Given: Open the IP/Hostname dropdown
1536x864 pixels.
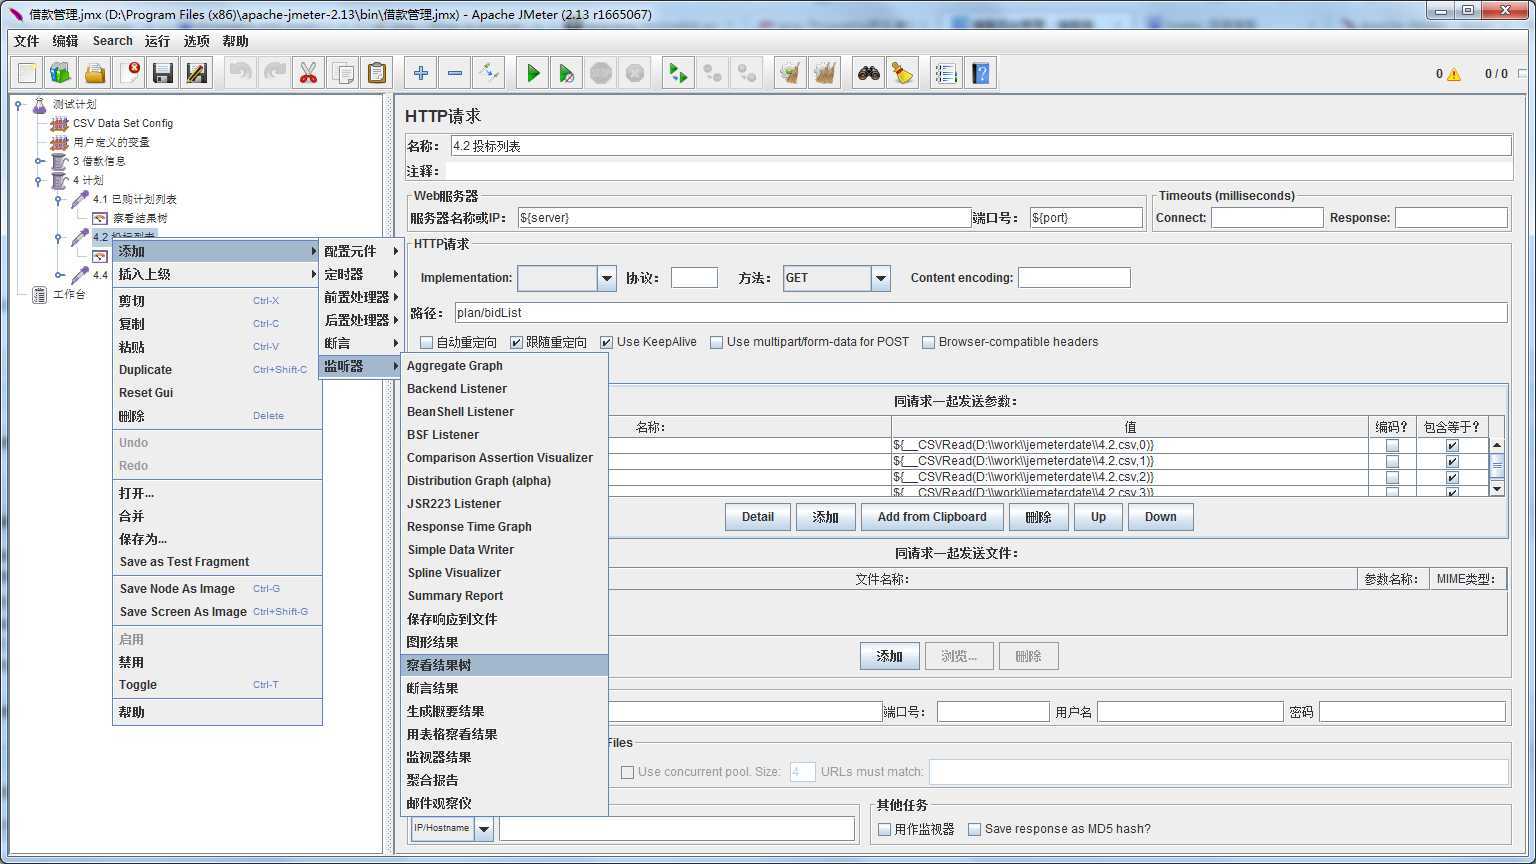Looking at the screenshot, I should click(484, 828).
